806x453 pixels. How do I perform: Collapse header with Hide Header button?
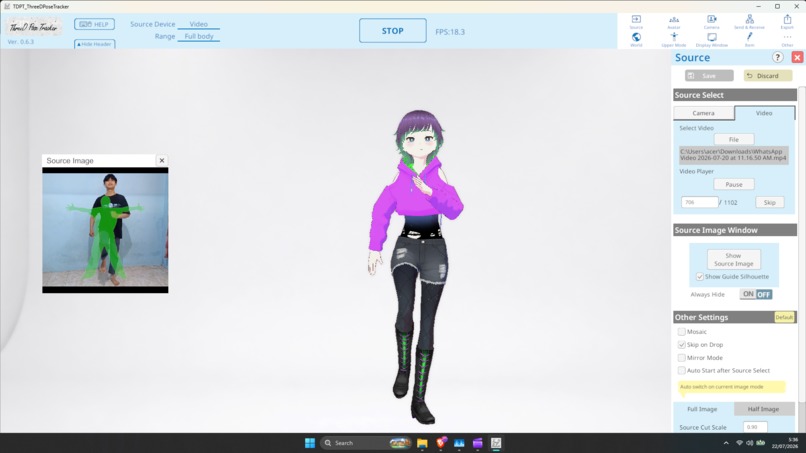pyautogui.click(x=95, y=44)
